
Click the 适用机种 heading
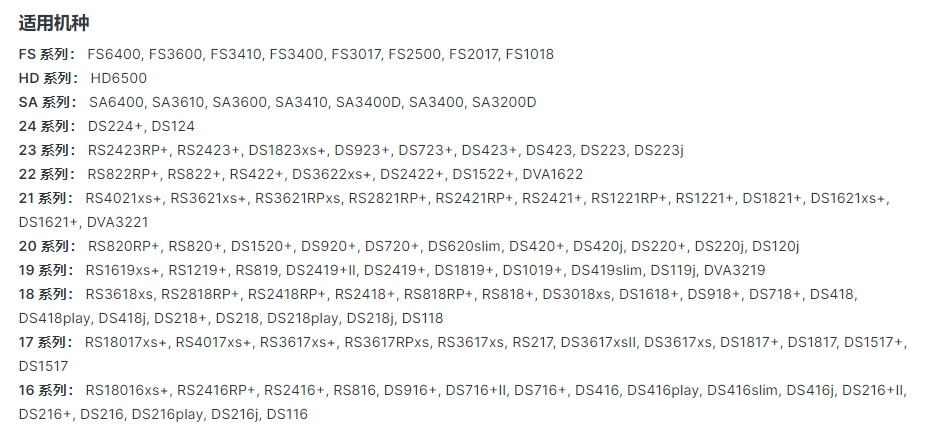(x=54, y=23)
